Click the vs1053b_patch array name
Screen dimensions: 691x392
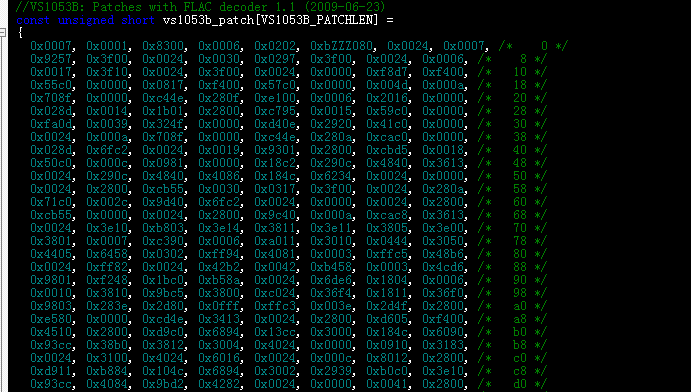point(208,20)
